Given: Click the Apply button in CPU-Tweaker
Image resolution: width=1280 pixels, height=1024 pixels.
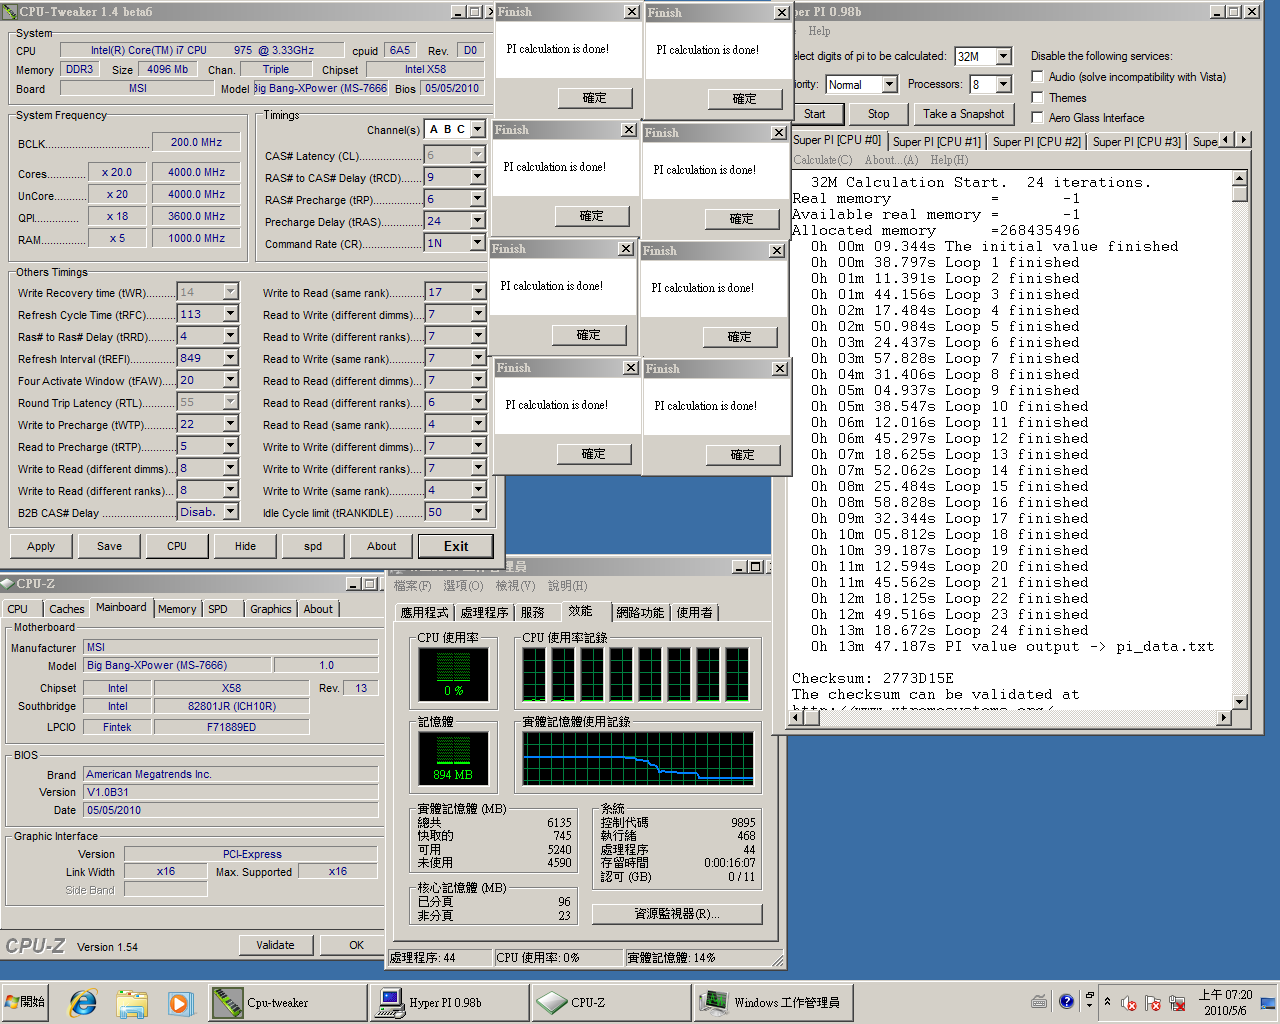Looking at the screenshot, I should [41, 546].
